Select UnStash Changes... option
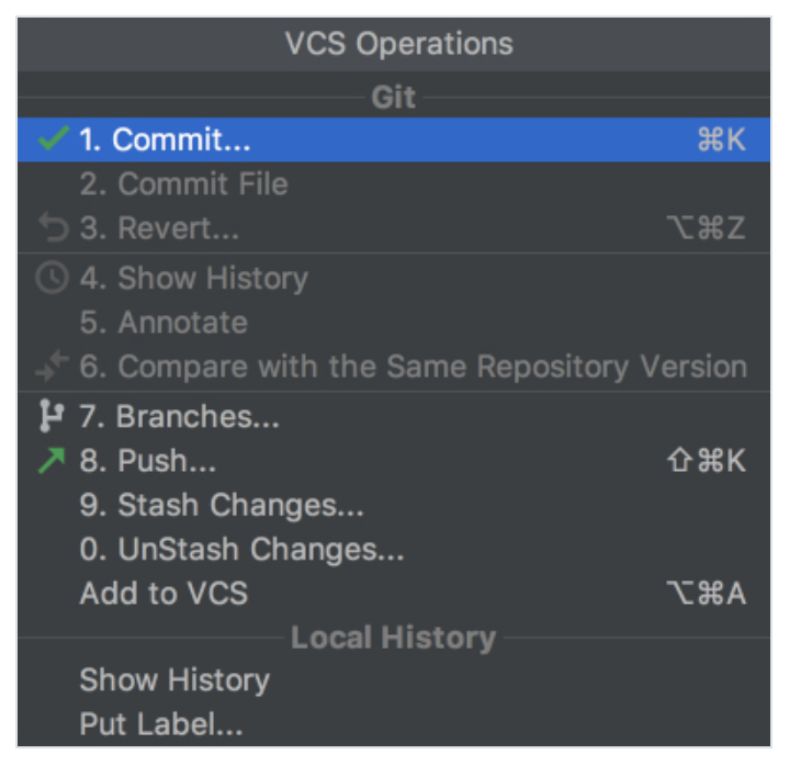This screenshot has height=766, width=790. point(241,549)
